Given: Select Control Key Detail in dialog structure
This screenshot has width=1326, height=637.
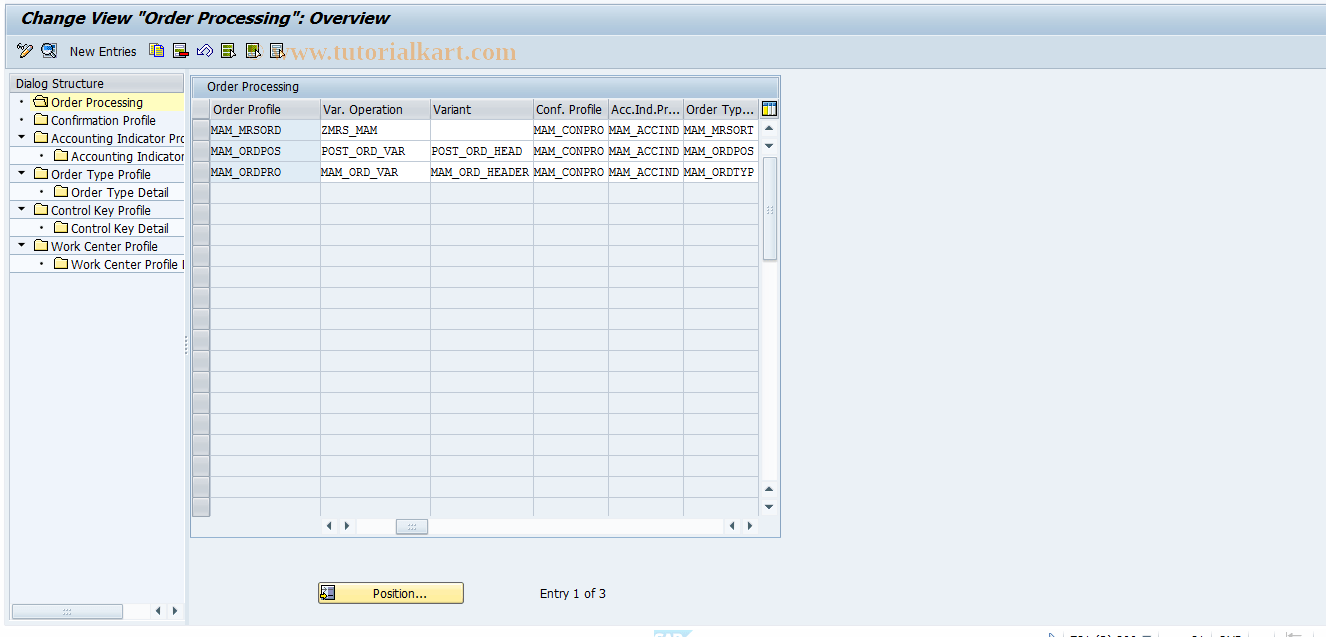Looking at the screenshot, I should [x=118, y=228].
